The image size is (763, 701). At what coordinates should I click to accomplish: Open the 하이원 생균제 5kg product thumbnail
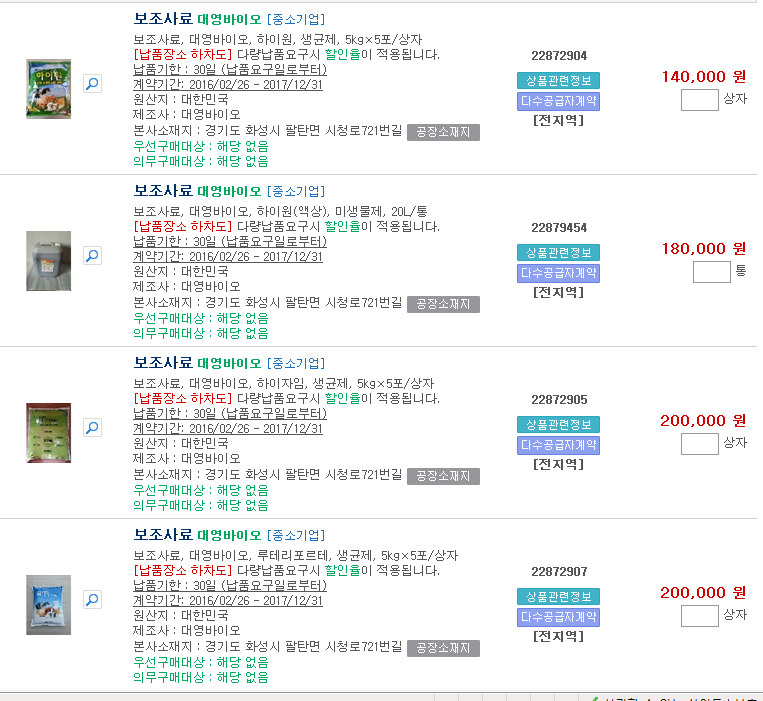48,88
